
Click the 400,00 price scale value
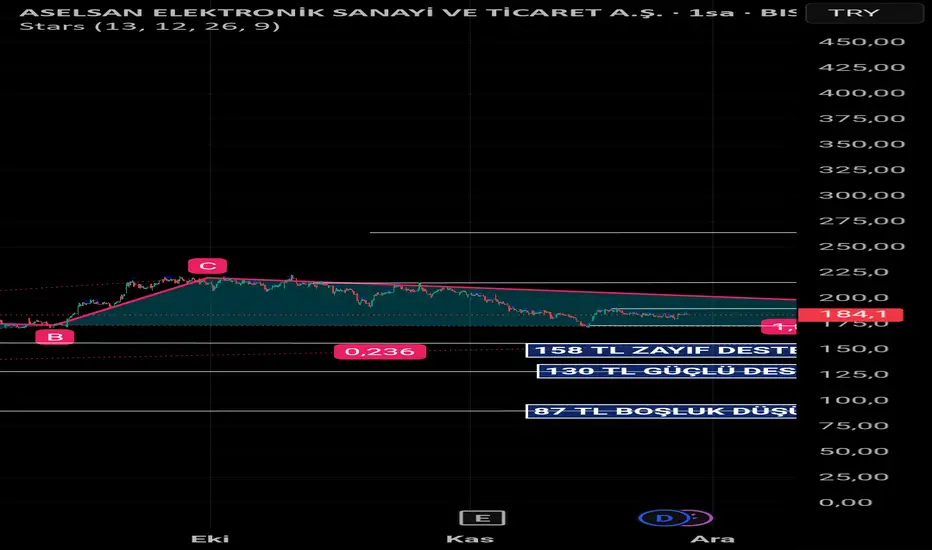862,93
